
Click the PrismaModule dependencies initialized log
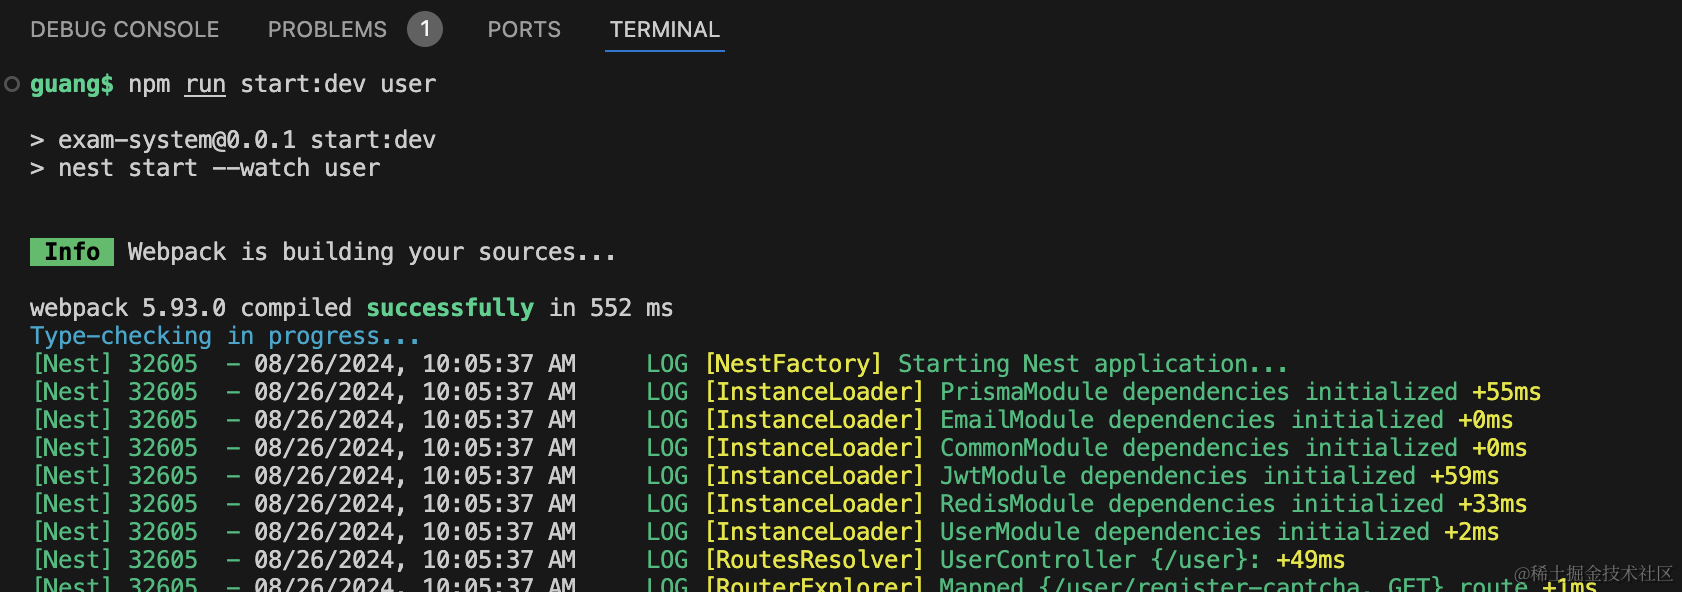point(1239,392)
